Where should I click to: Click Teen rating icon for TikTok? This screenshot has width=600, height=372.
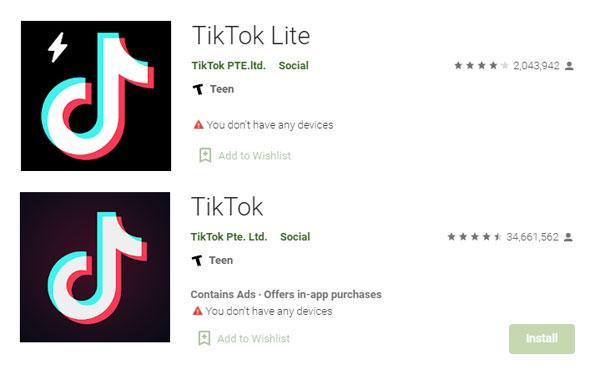[197, 261]
